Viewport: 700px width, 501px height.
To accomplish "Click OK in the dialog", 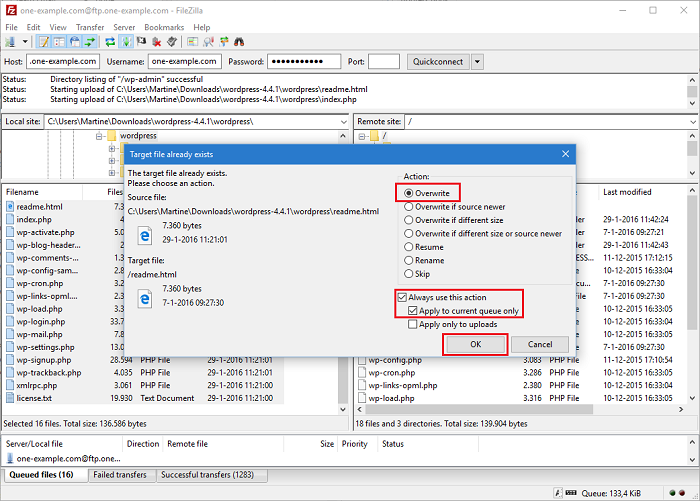I will tap(475, 344).
